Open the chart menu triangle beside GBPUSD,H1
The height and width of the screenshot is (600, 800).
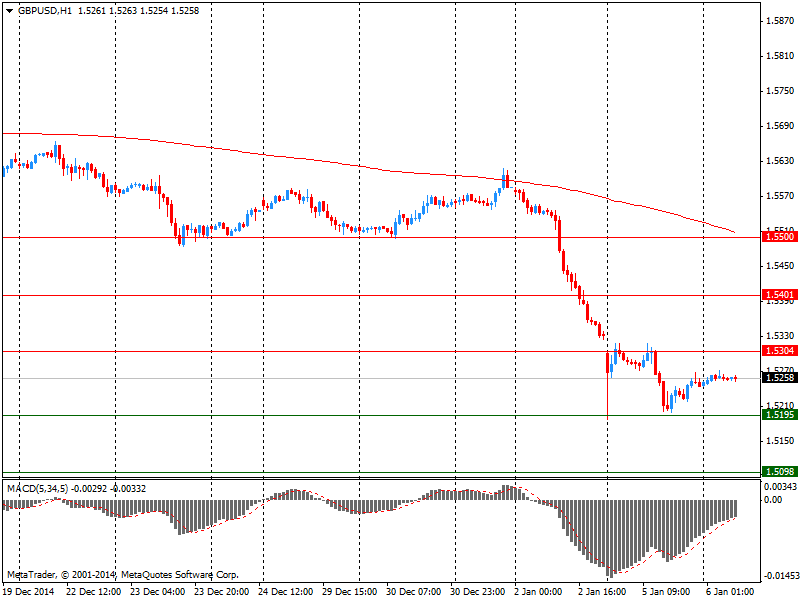(x=10, y=11)
